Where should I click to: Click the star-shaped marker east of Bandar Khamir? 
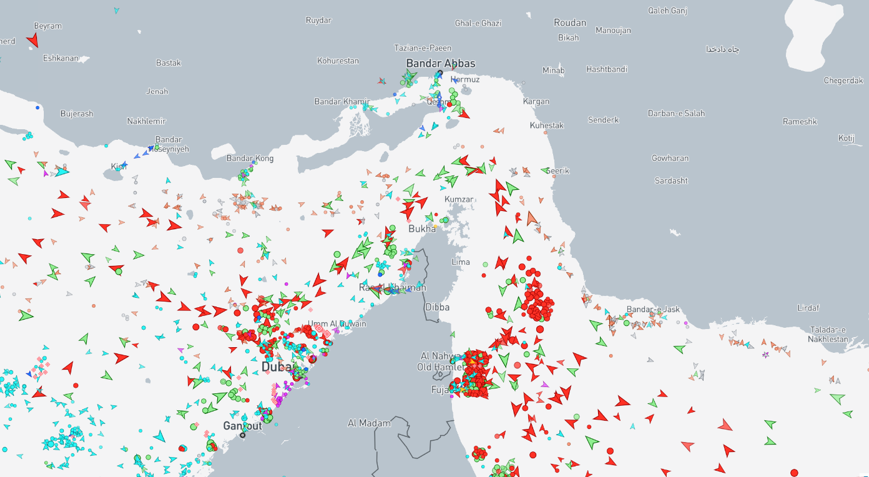click(382, 81)
